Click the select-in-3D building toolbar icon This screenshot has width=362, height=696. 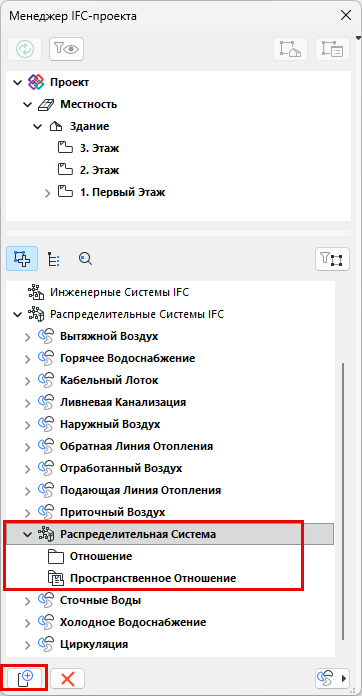point(291,49)
